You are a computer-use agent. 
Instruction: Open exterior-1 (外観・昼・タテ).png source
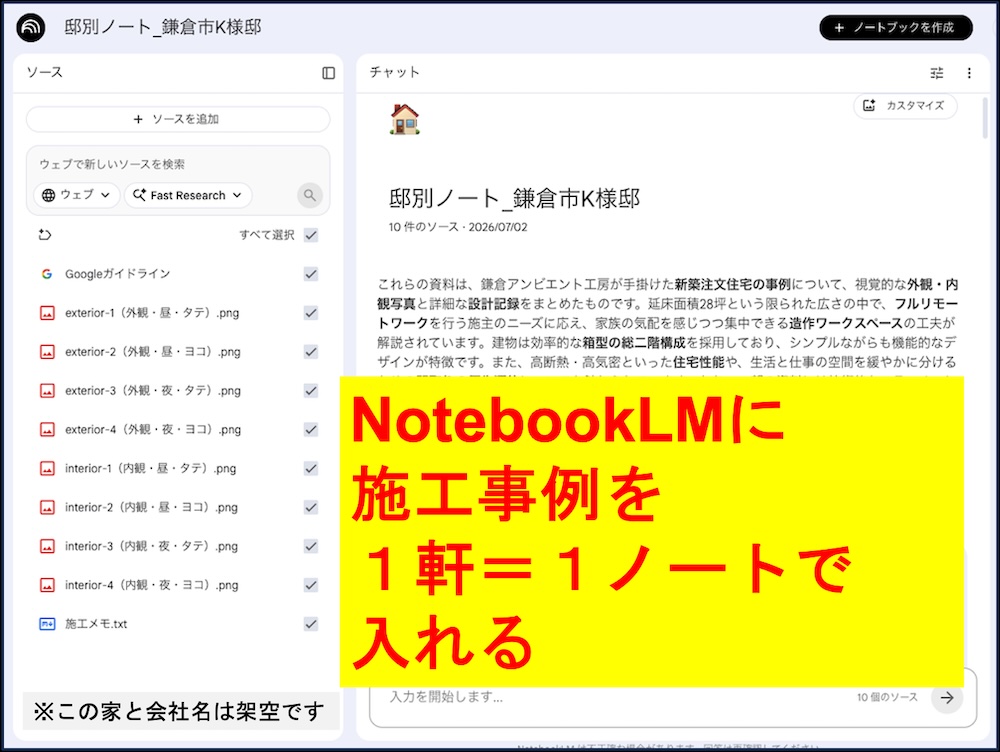pyautogui.click(x=152, y=313)
